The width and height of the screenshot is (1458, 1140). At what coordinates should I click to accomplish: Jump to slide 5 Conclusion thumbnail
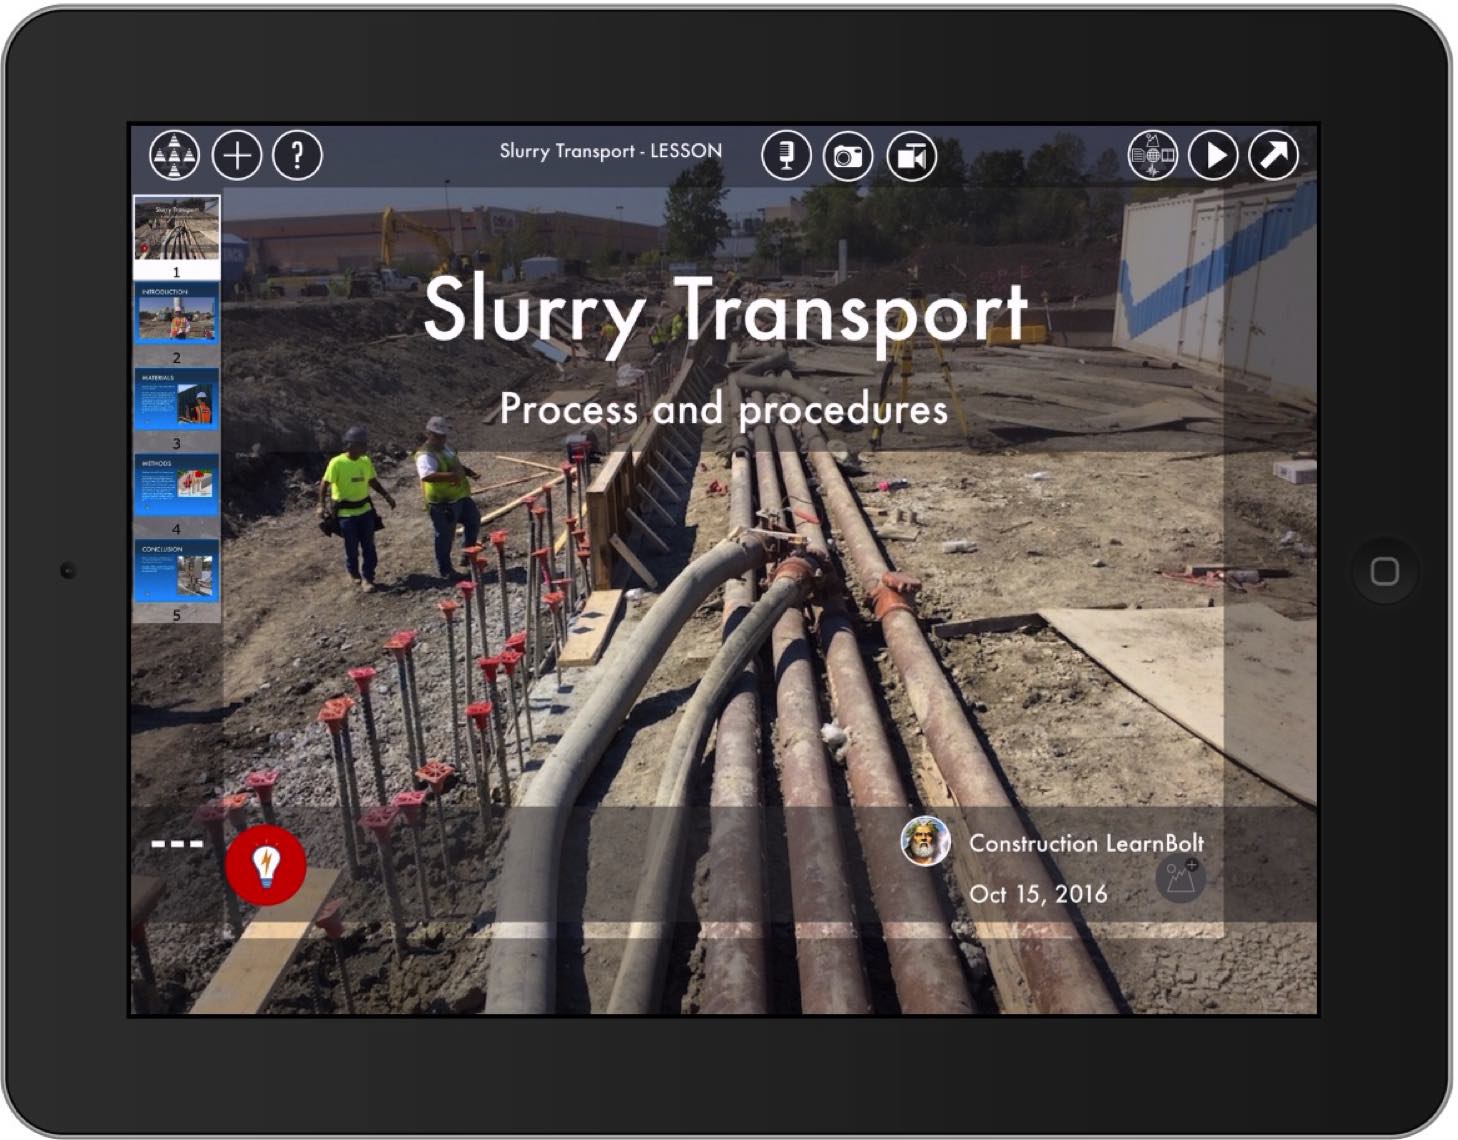[x=177, y=572]
